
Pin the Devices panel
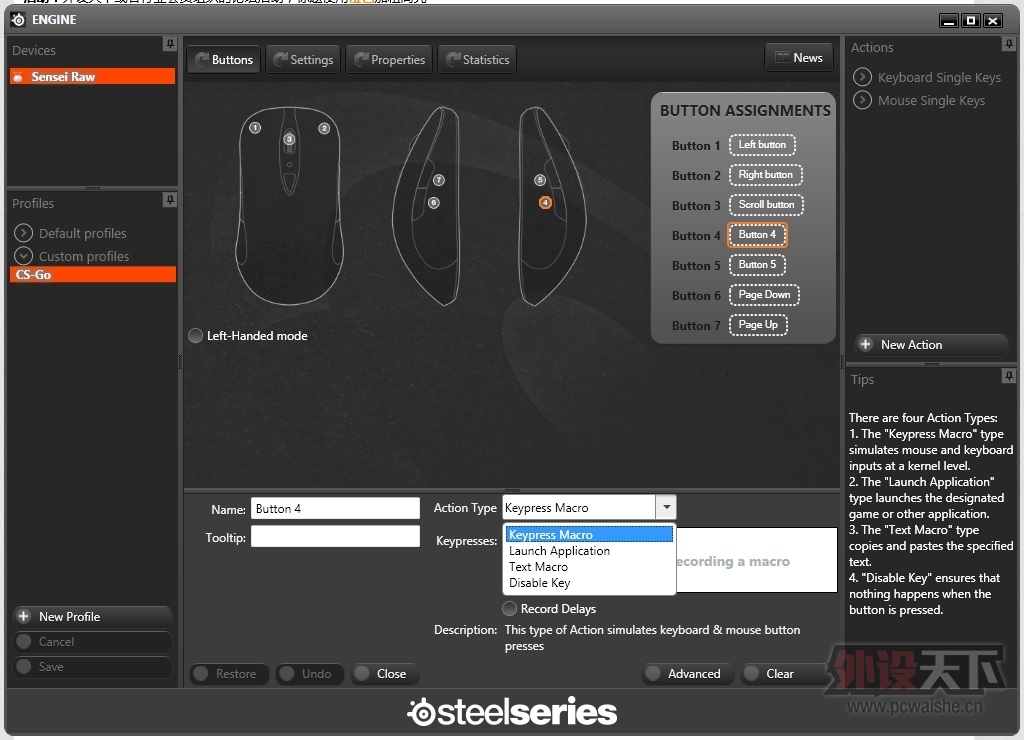click(x=170, y=44)
